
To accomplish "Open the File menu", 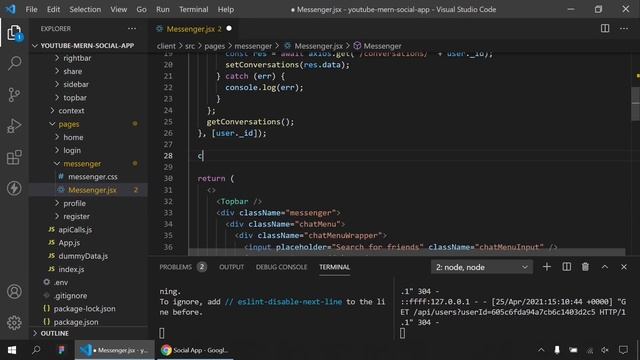I will (31, 9).
